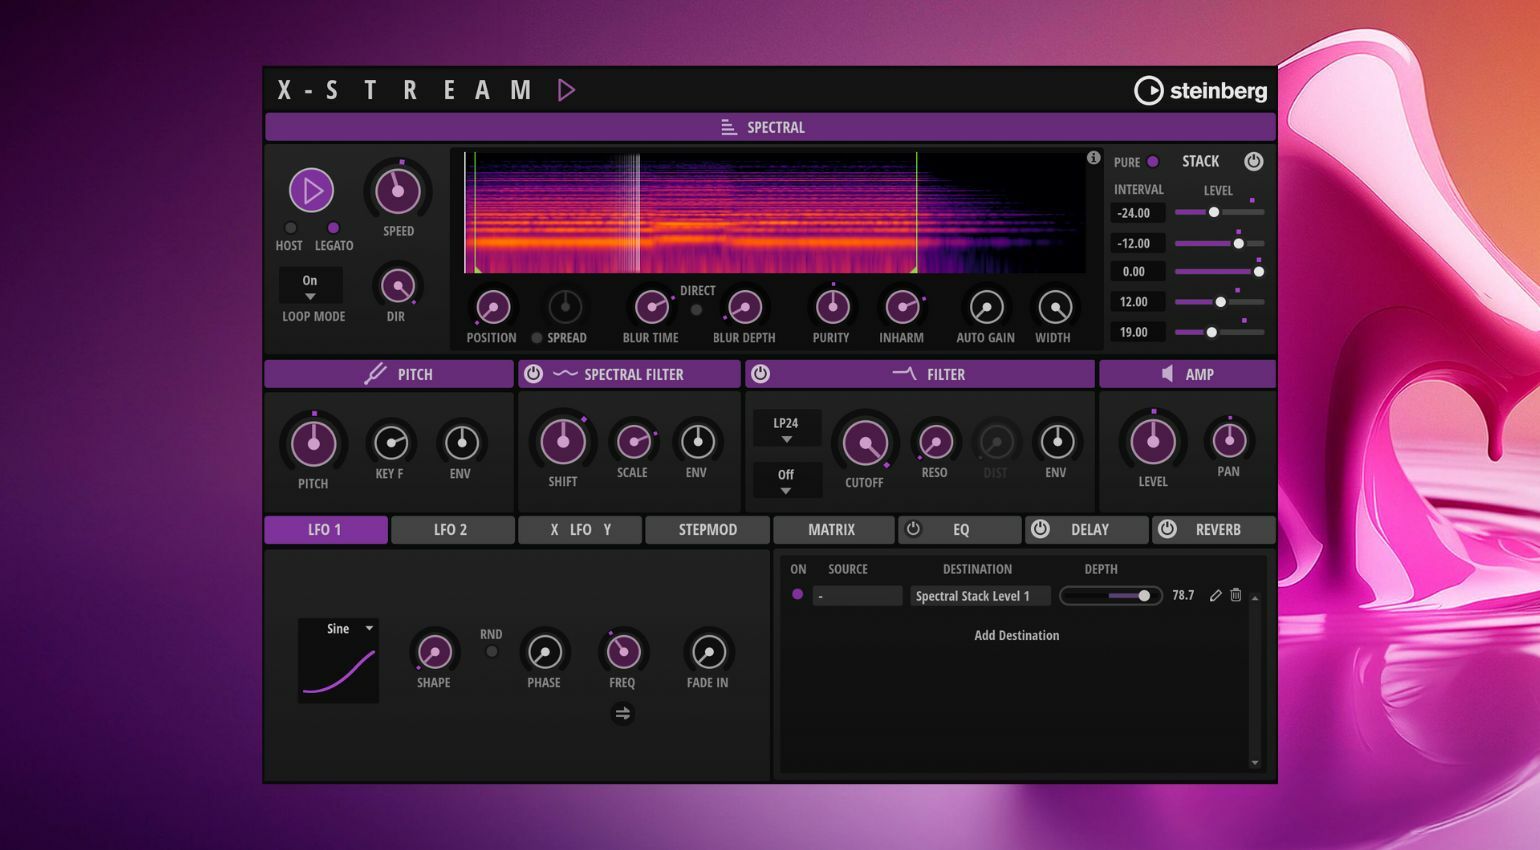Switch to the LFO 2 tab

(452, 530)
